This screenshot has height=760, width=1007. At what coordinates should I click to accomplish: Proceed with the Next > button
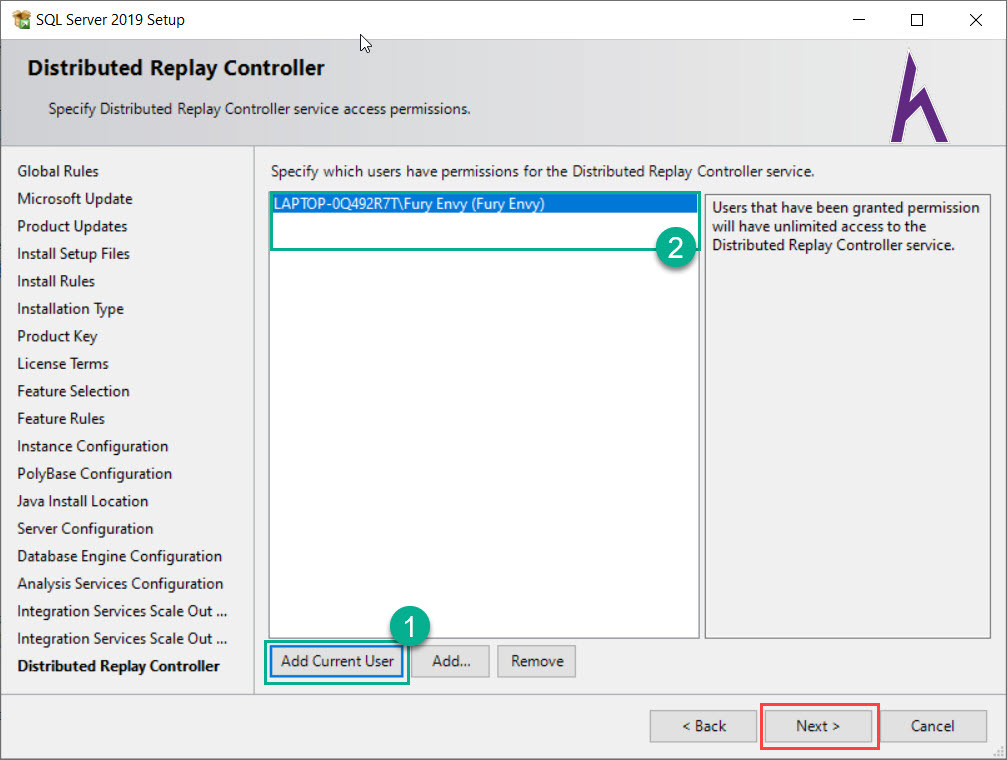[818, 726]
